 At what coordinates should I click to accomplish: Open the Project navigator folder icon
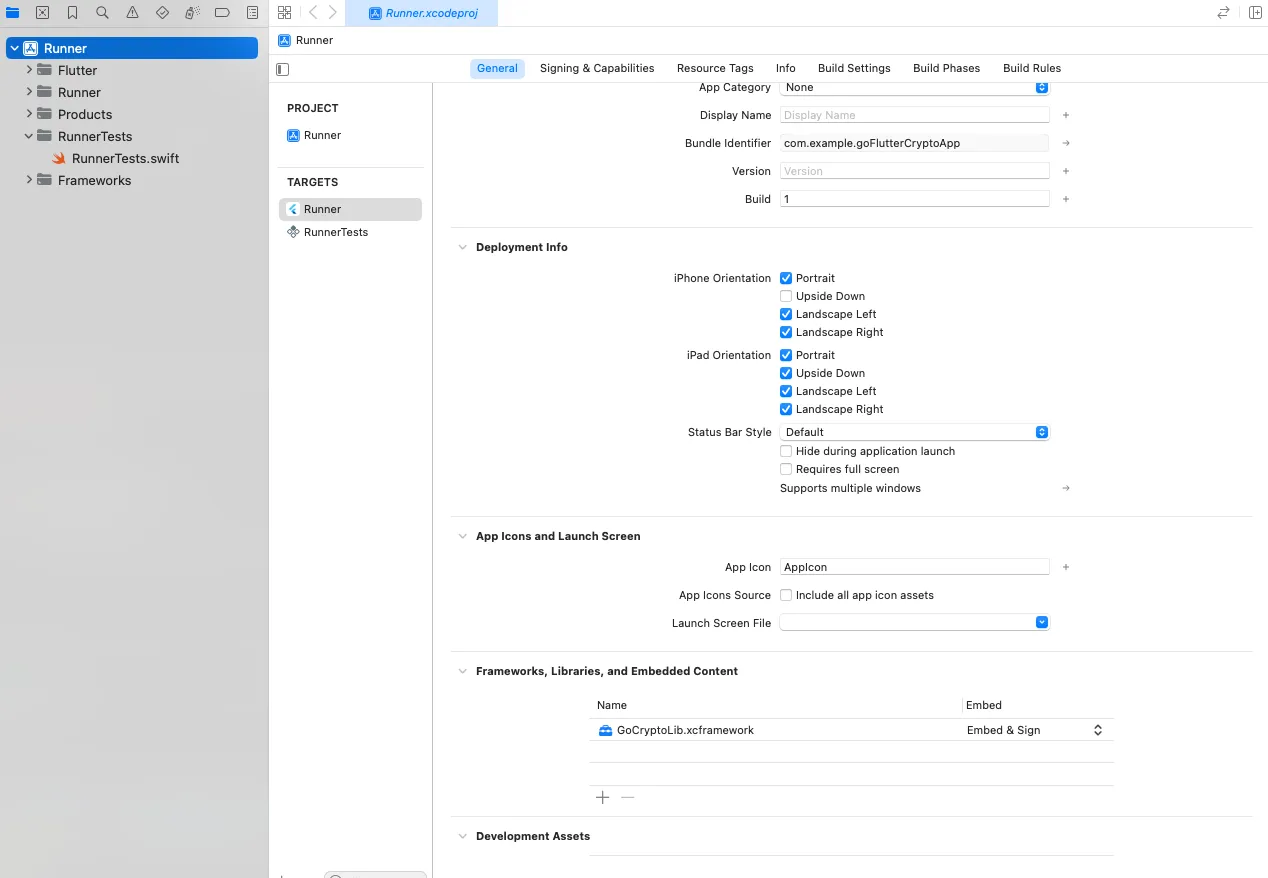point(13,13)
